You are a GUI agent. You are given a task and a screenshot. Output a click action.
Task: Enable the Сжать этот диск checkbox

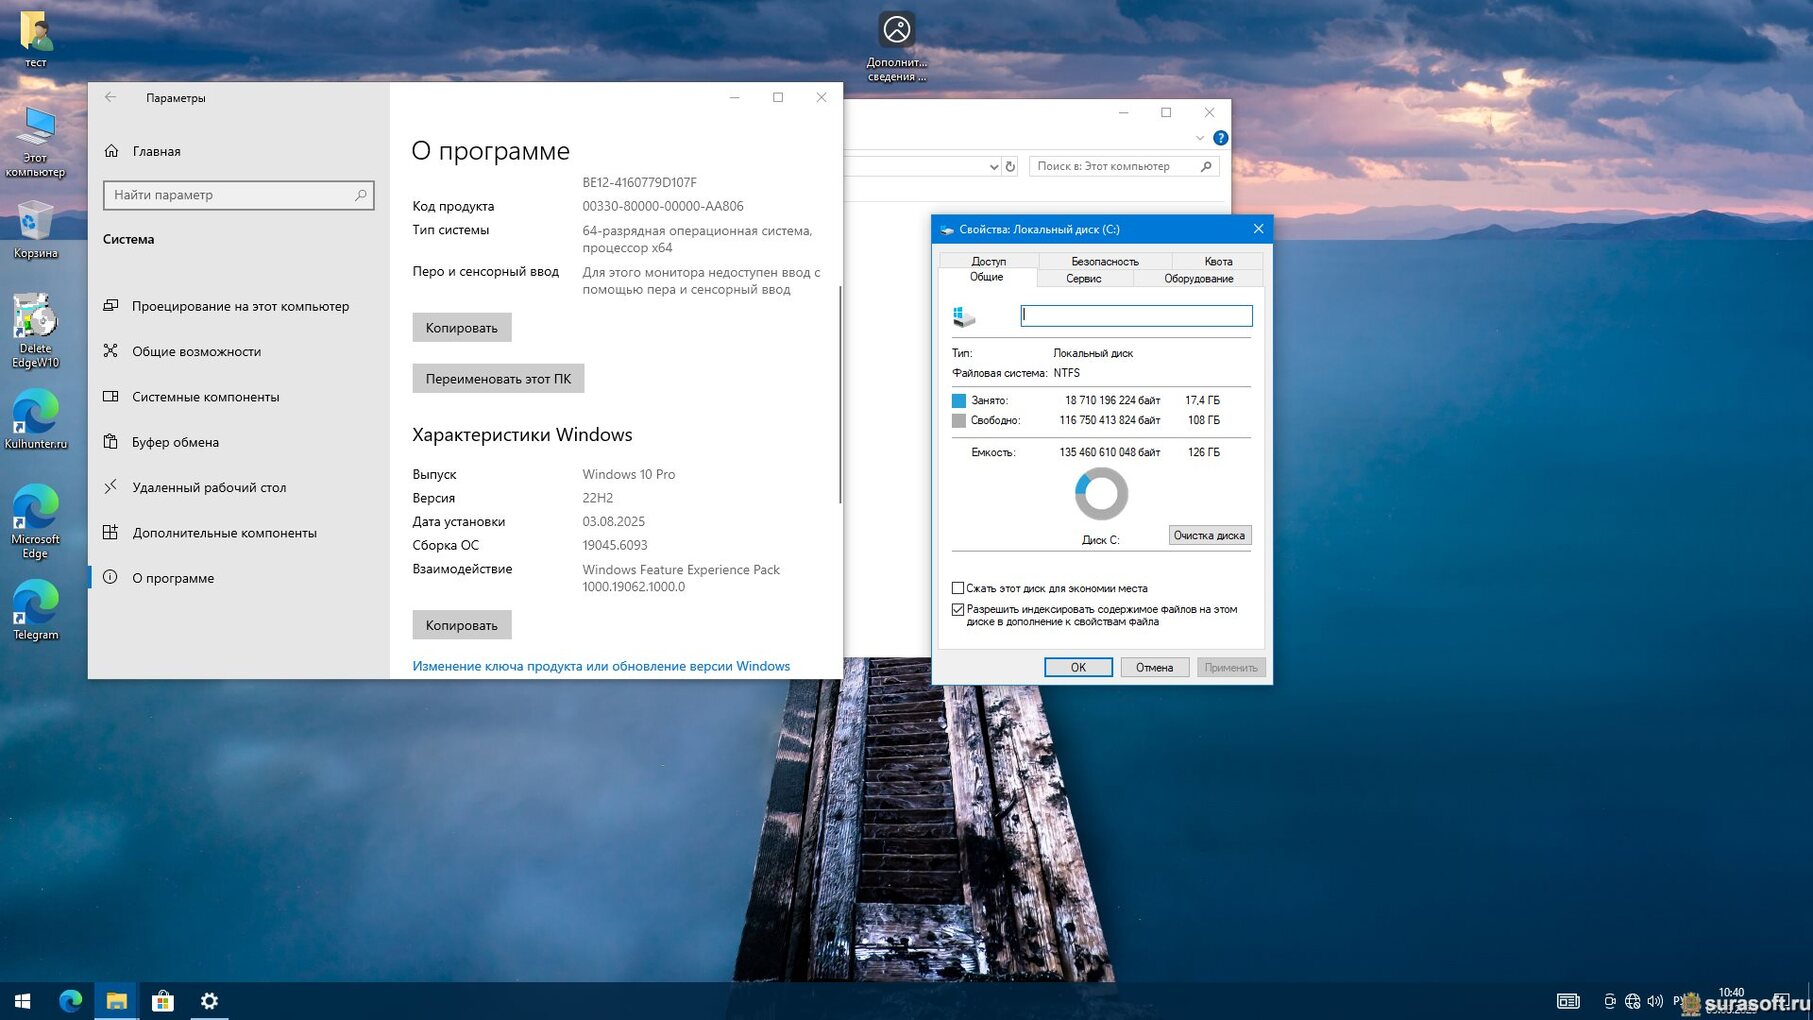(x=958, y=588)
